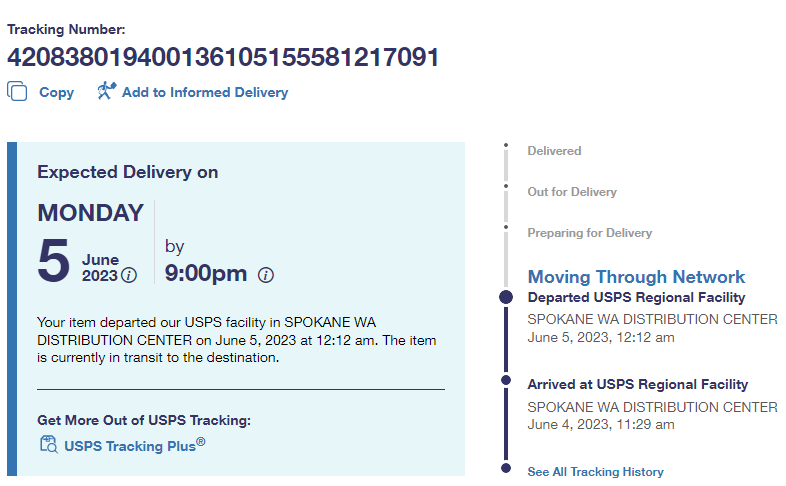Expand See All Tracking History
Image resolution: width=786 pixels, height=486 pixels.
coord(595,471)
